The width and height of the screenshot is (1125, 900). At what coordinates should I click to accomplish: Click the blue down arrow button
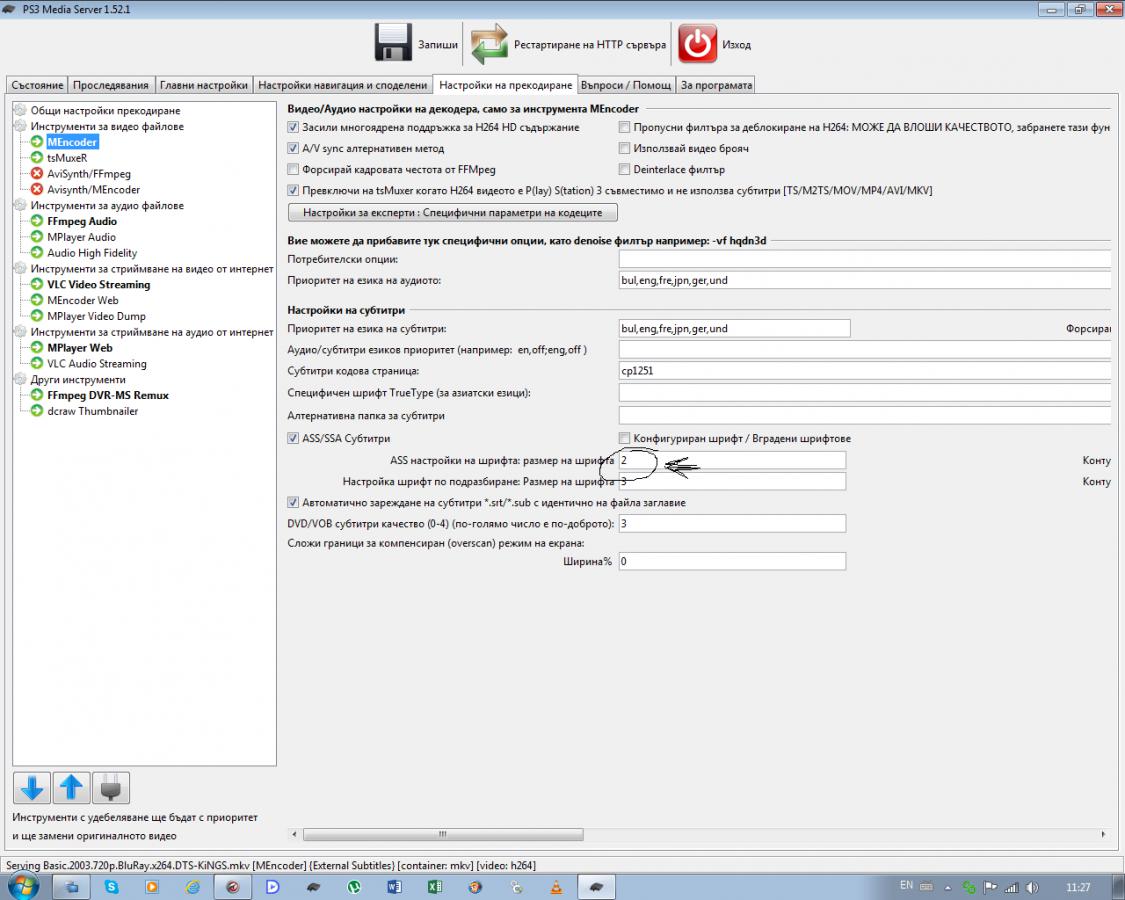click(x=32, y=788)
